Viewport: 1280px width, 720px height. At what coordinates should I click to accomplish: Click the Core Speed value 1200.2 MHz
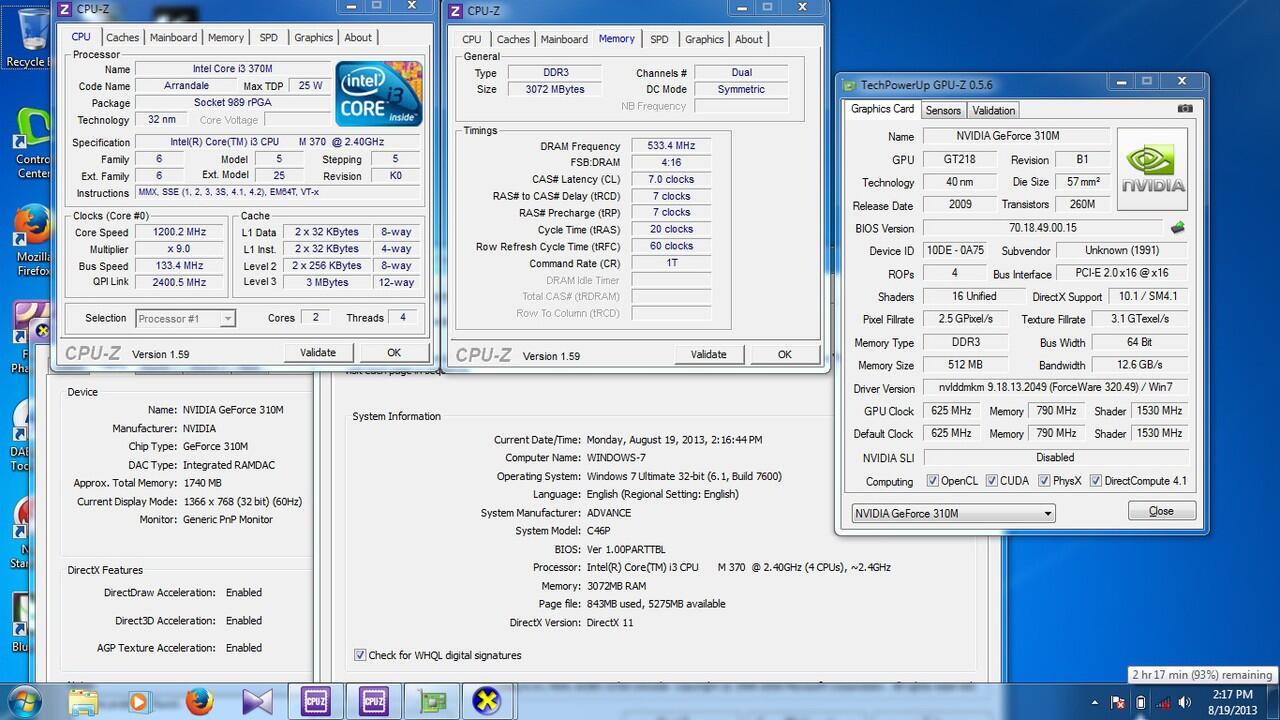coord(181,232)
